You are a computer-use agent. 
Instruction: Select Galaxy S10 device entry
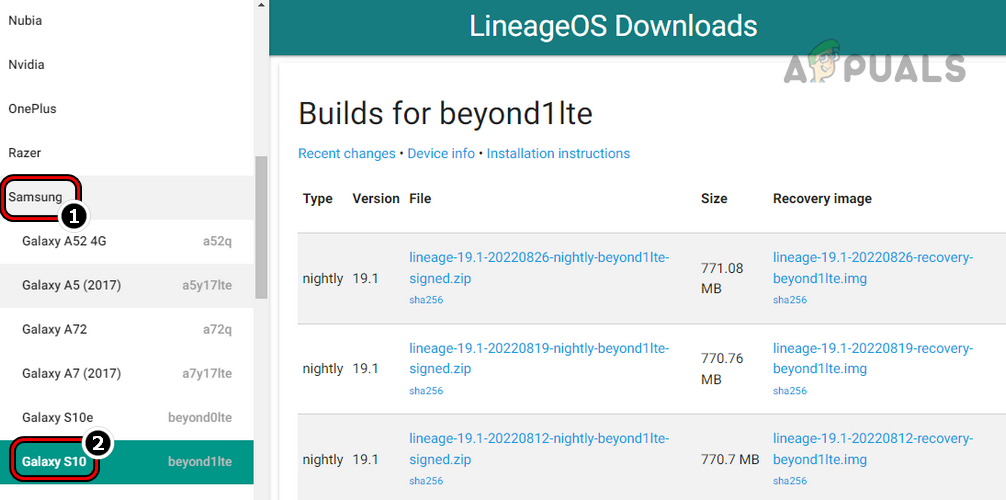point(55,461)
